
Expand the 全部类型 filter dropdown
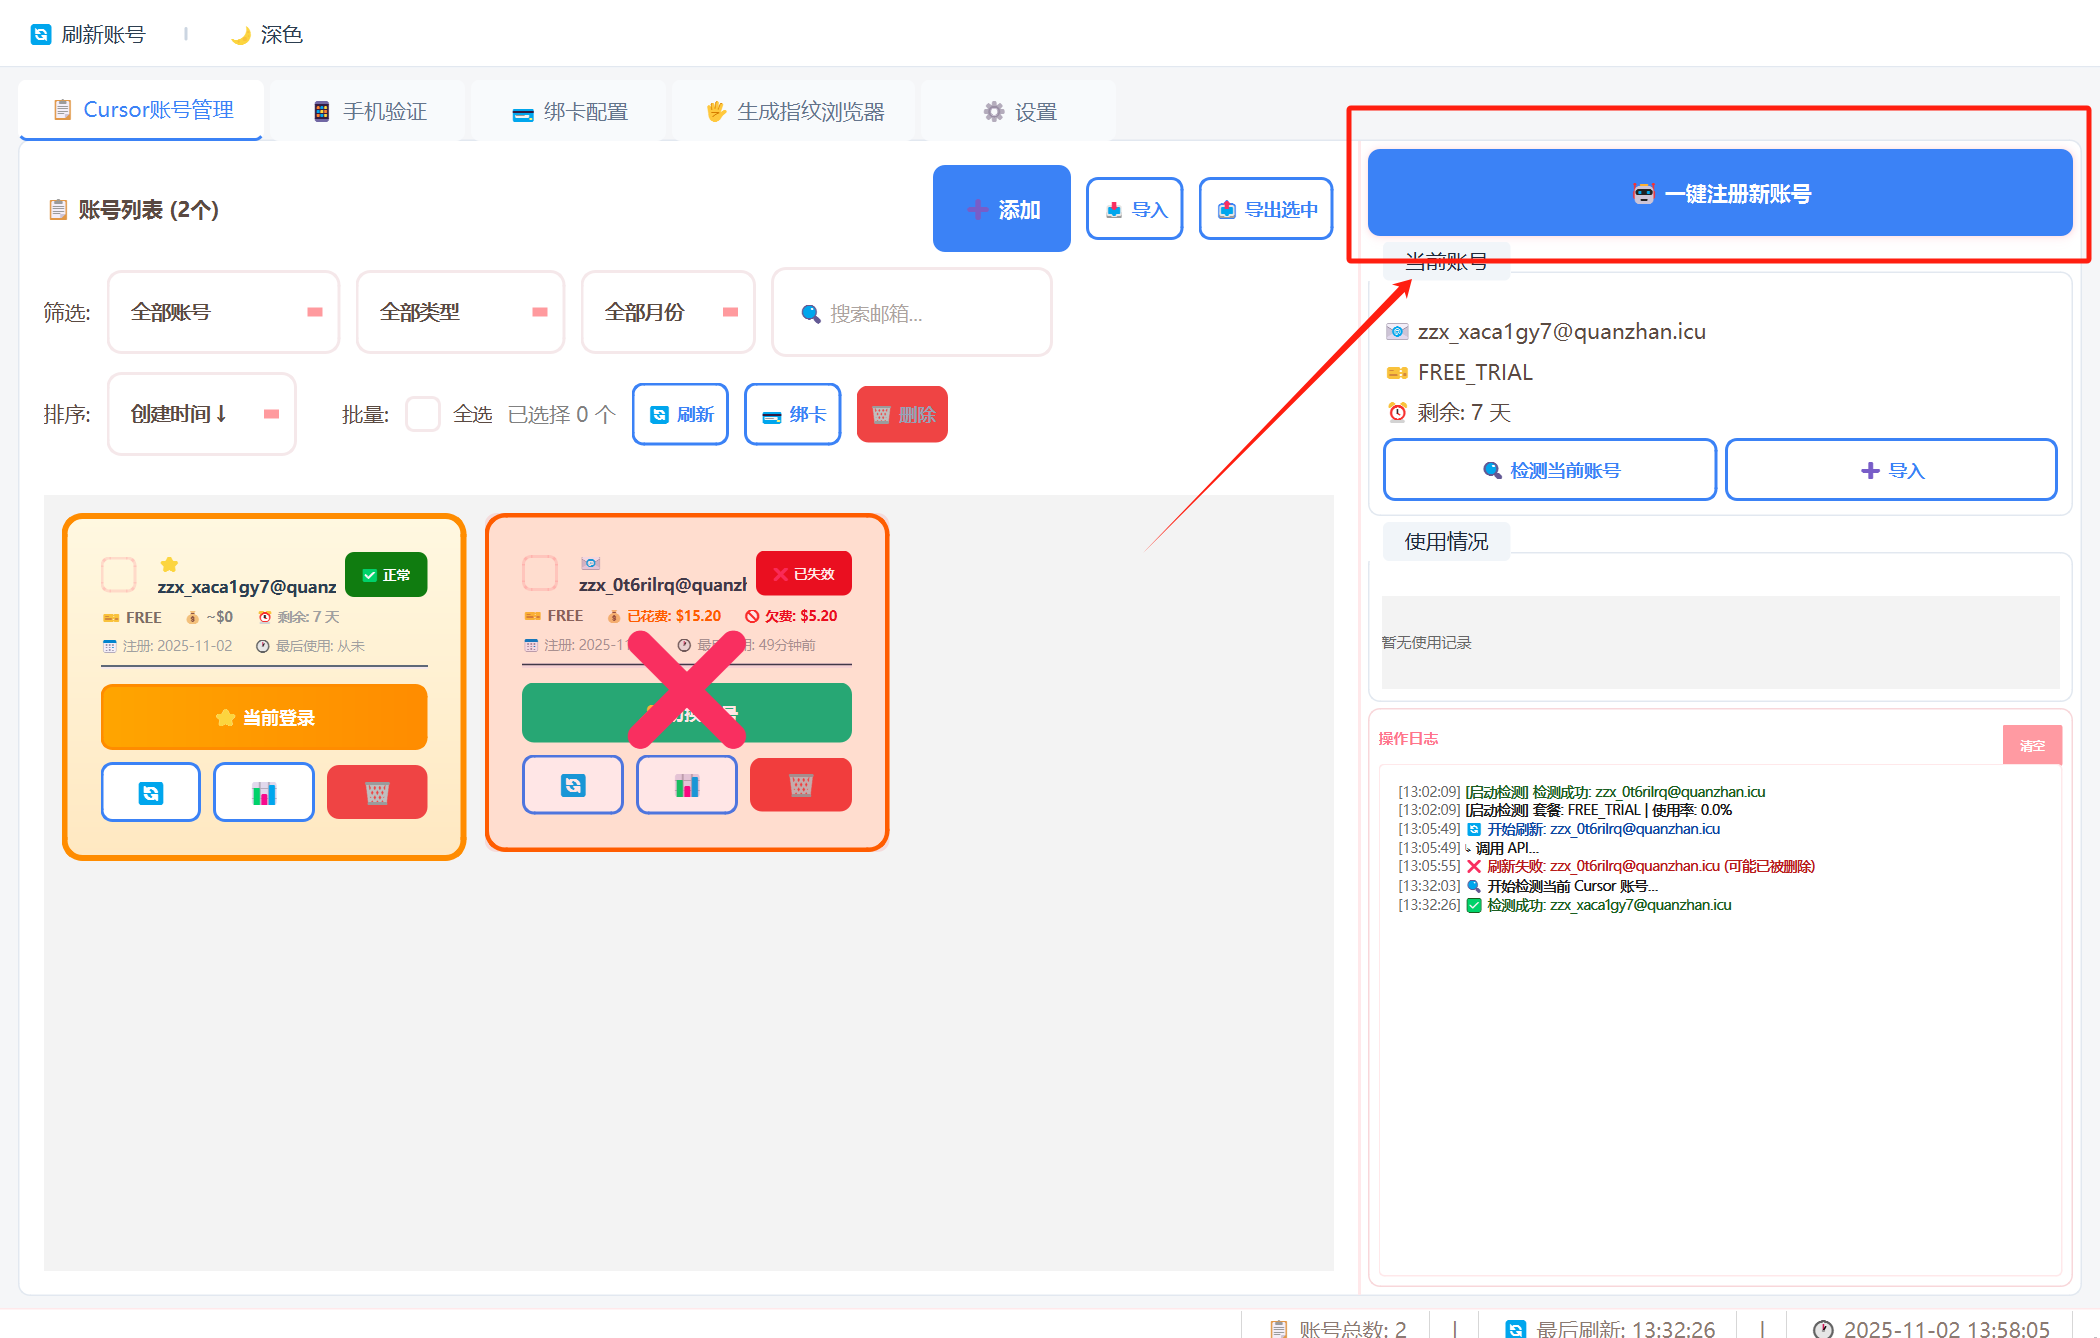point(460,312)
